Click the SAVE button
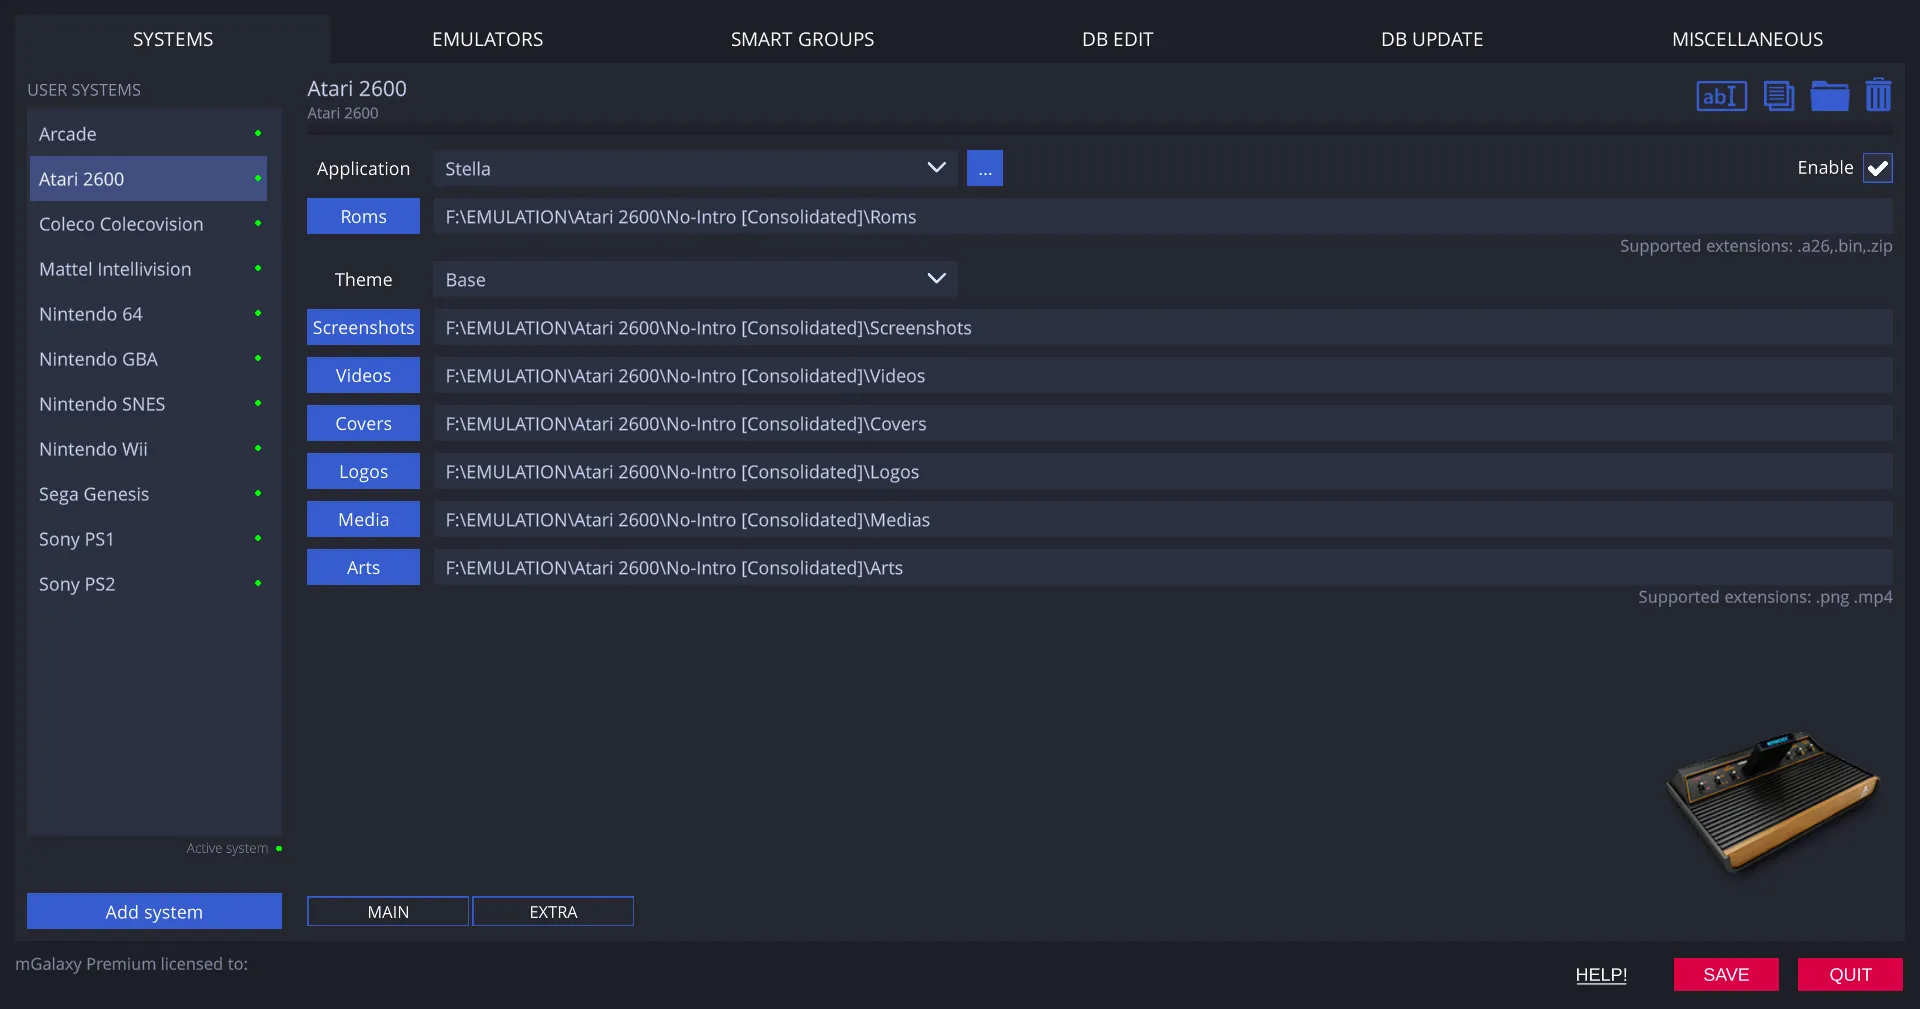 1726,974
